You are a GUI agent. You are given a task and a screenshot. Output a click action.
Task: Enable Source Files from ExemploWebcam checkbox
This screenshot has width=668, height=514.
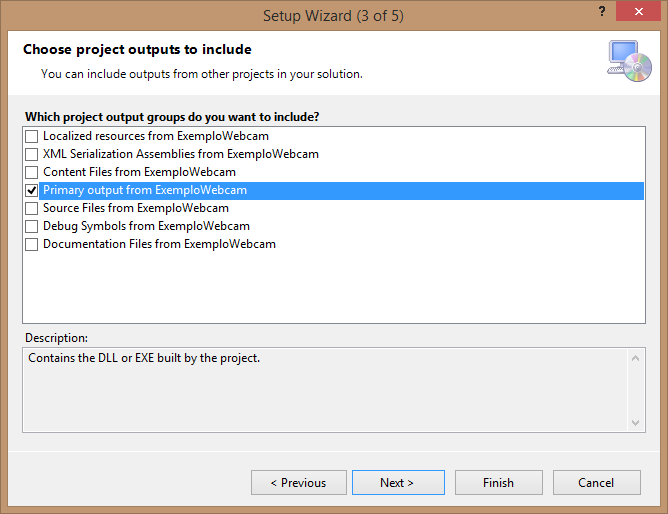[32, 208]
